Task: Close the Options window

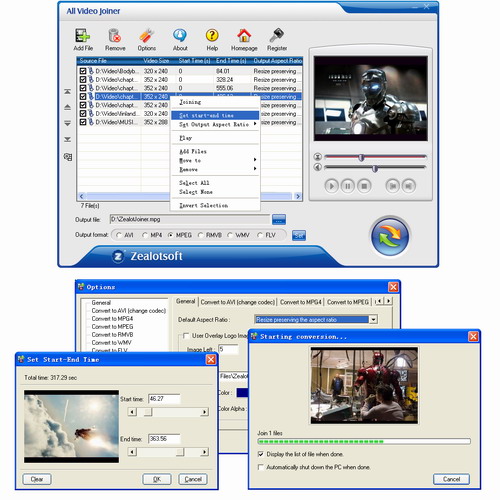Action: pyautogui.click(x=393, y=287)
